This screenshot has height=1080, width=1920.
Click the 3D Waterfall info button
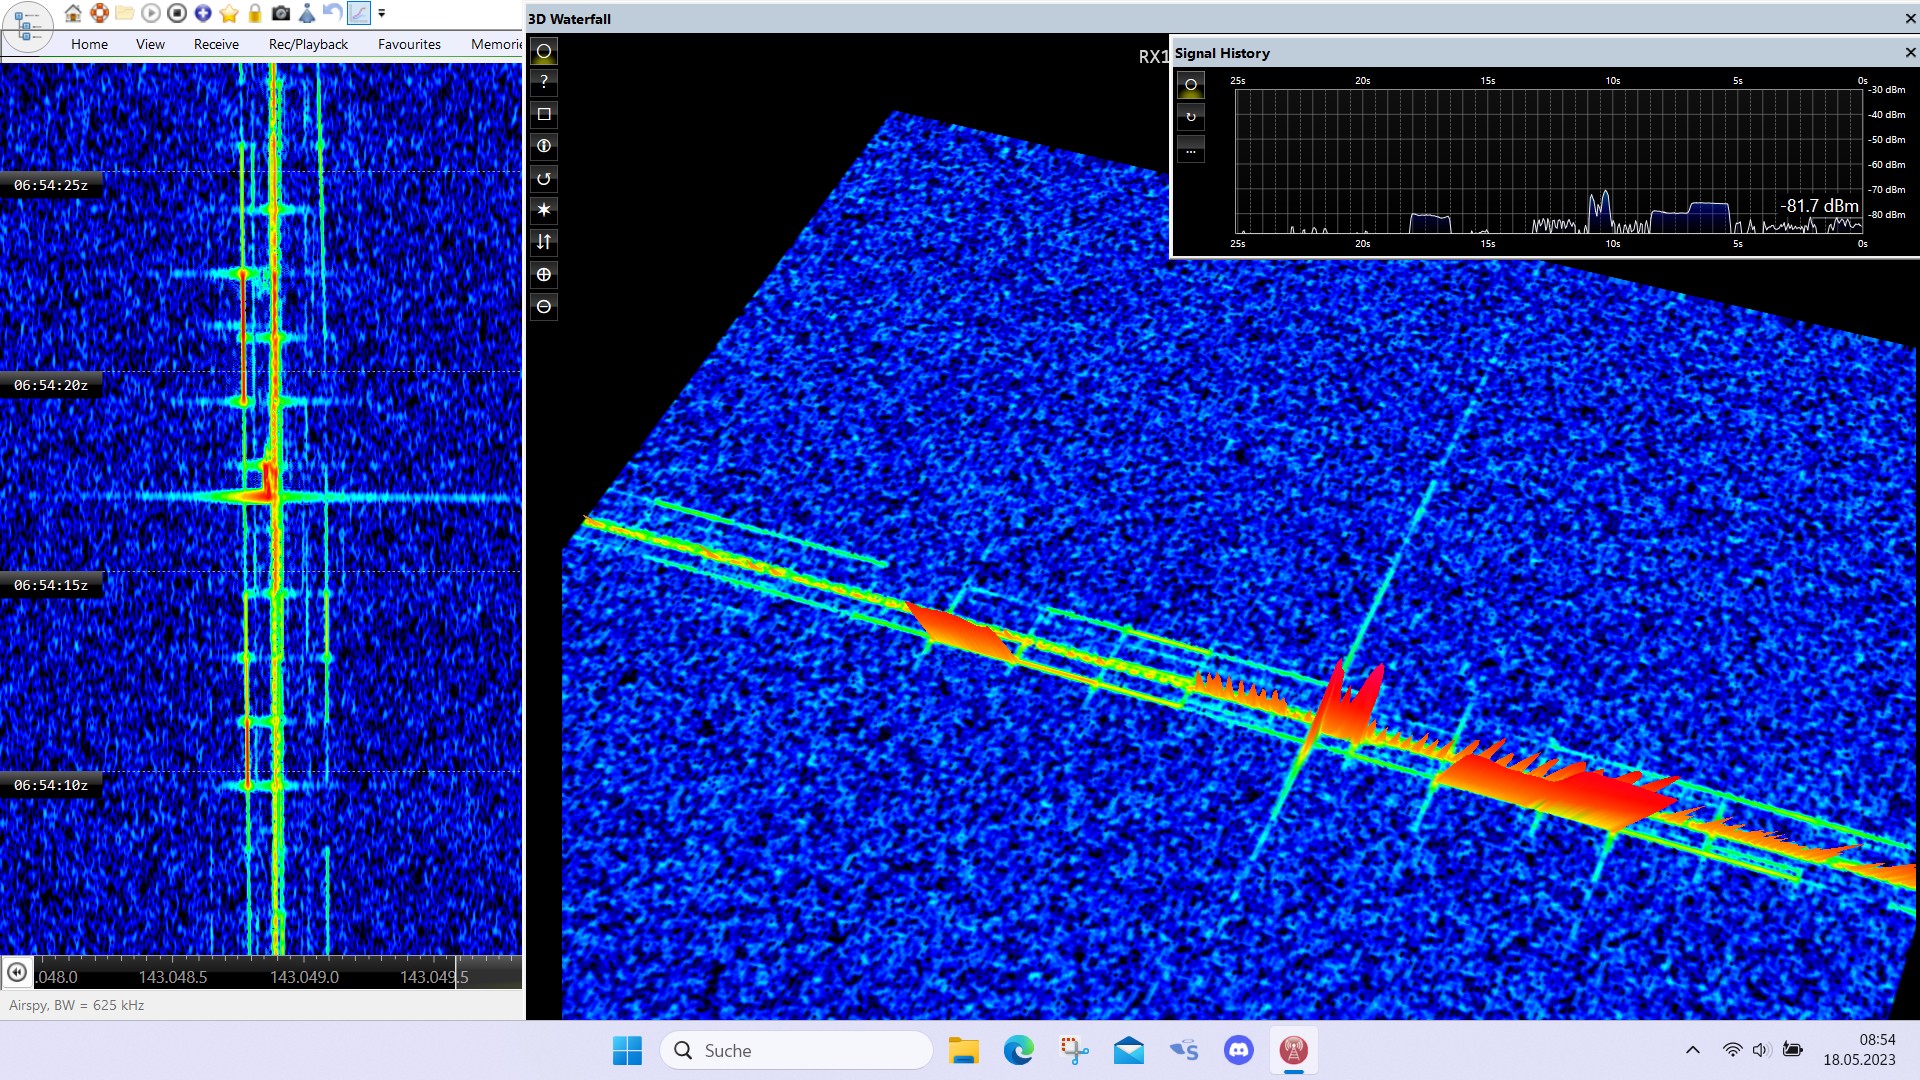click(544, 146)
